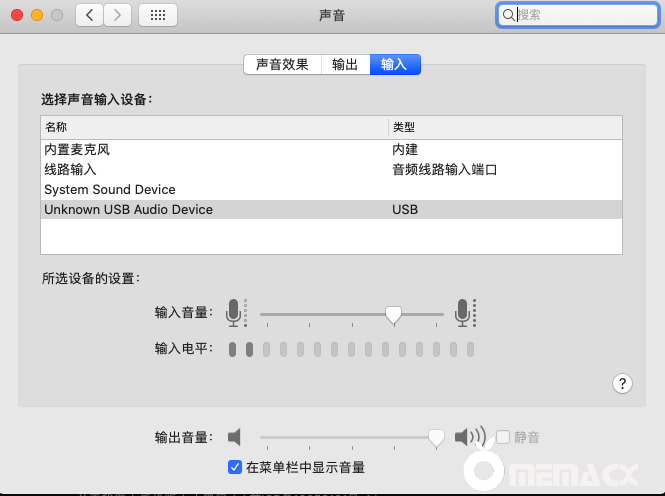Switch to the 声音效果 tab
Screen dimensions: 665x496
click(x=282, y=65)
